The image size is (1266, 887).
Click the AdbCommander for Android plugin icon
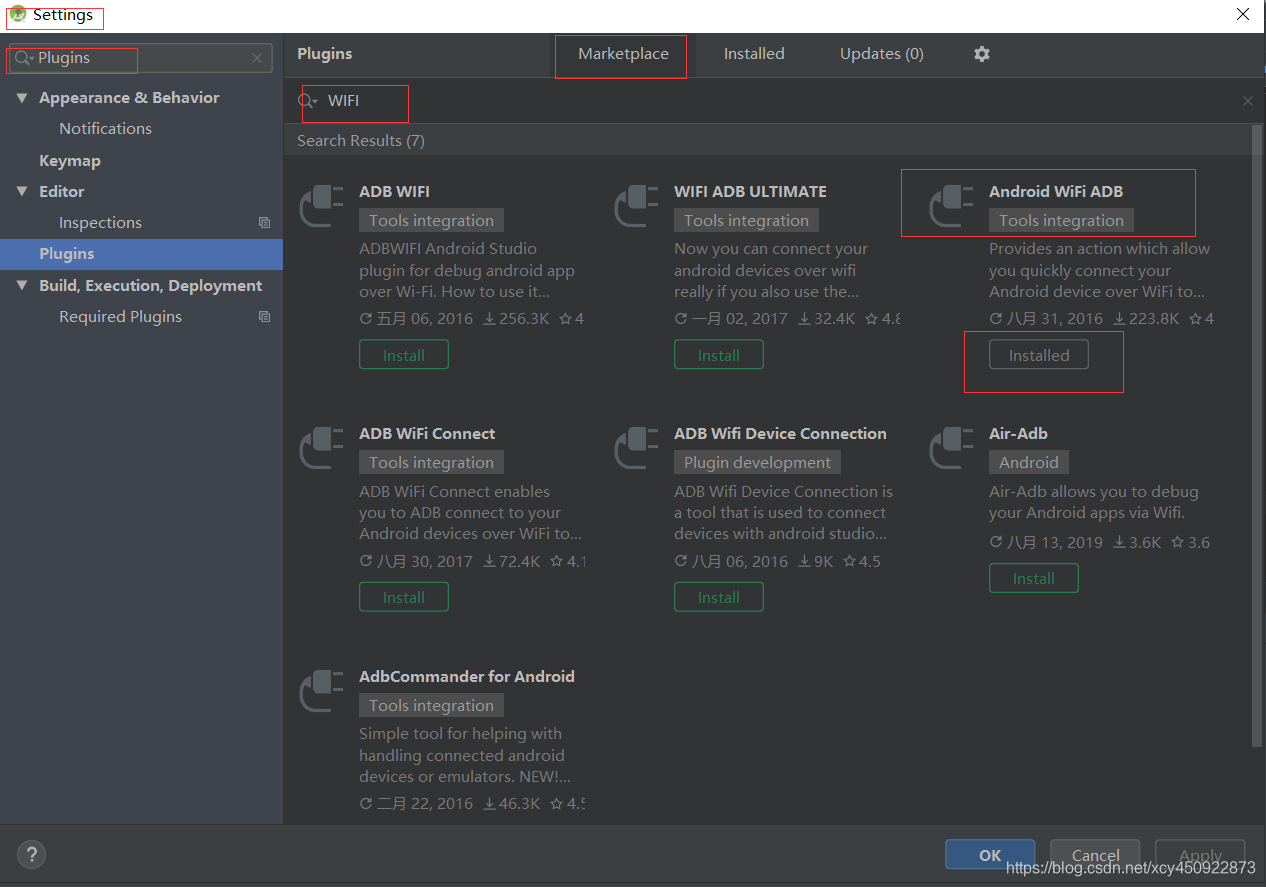click(322, 692)
